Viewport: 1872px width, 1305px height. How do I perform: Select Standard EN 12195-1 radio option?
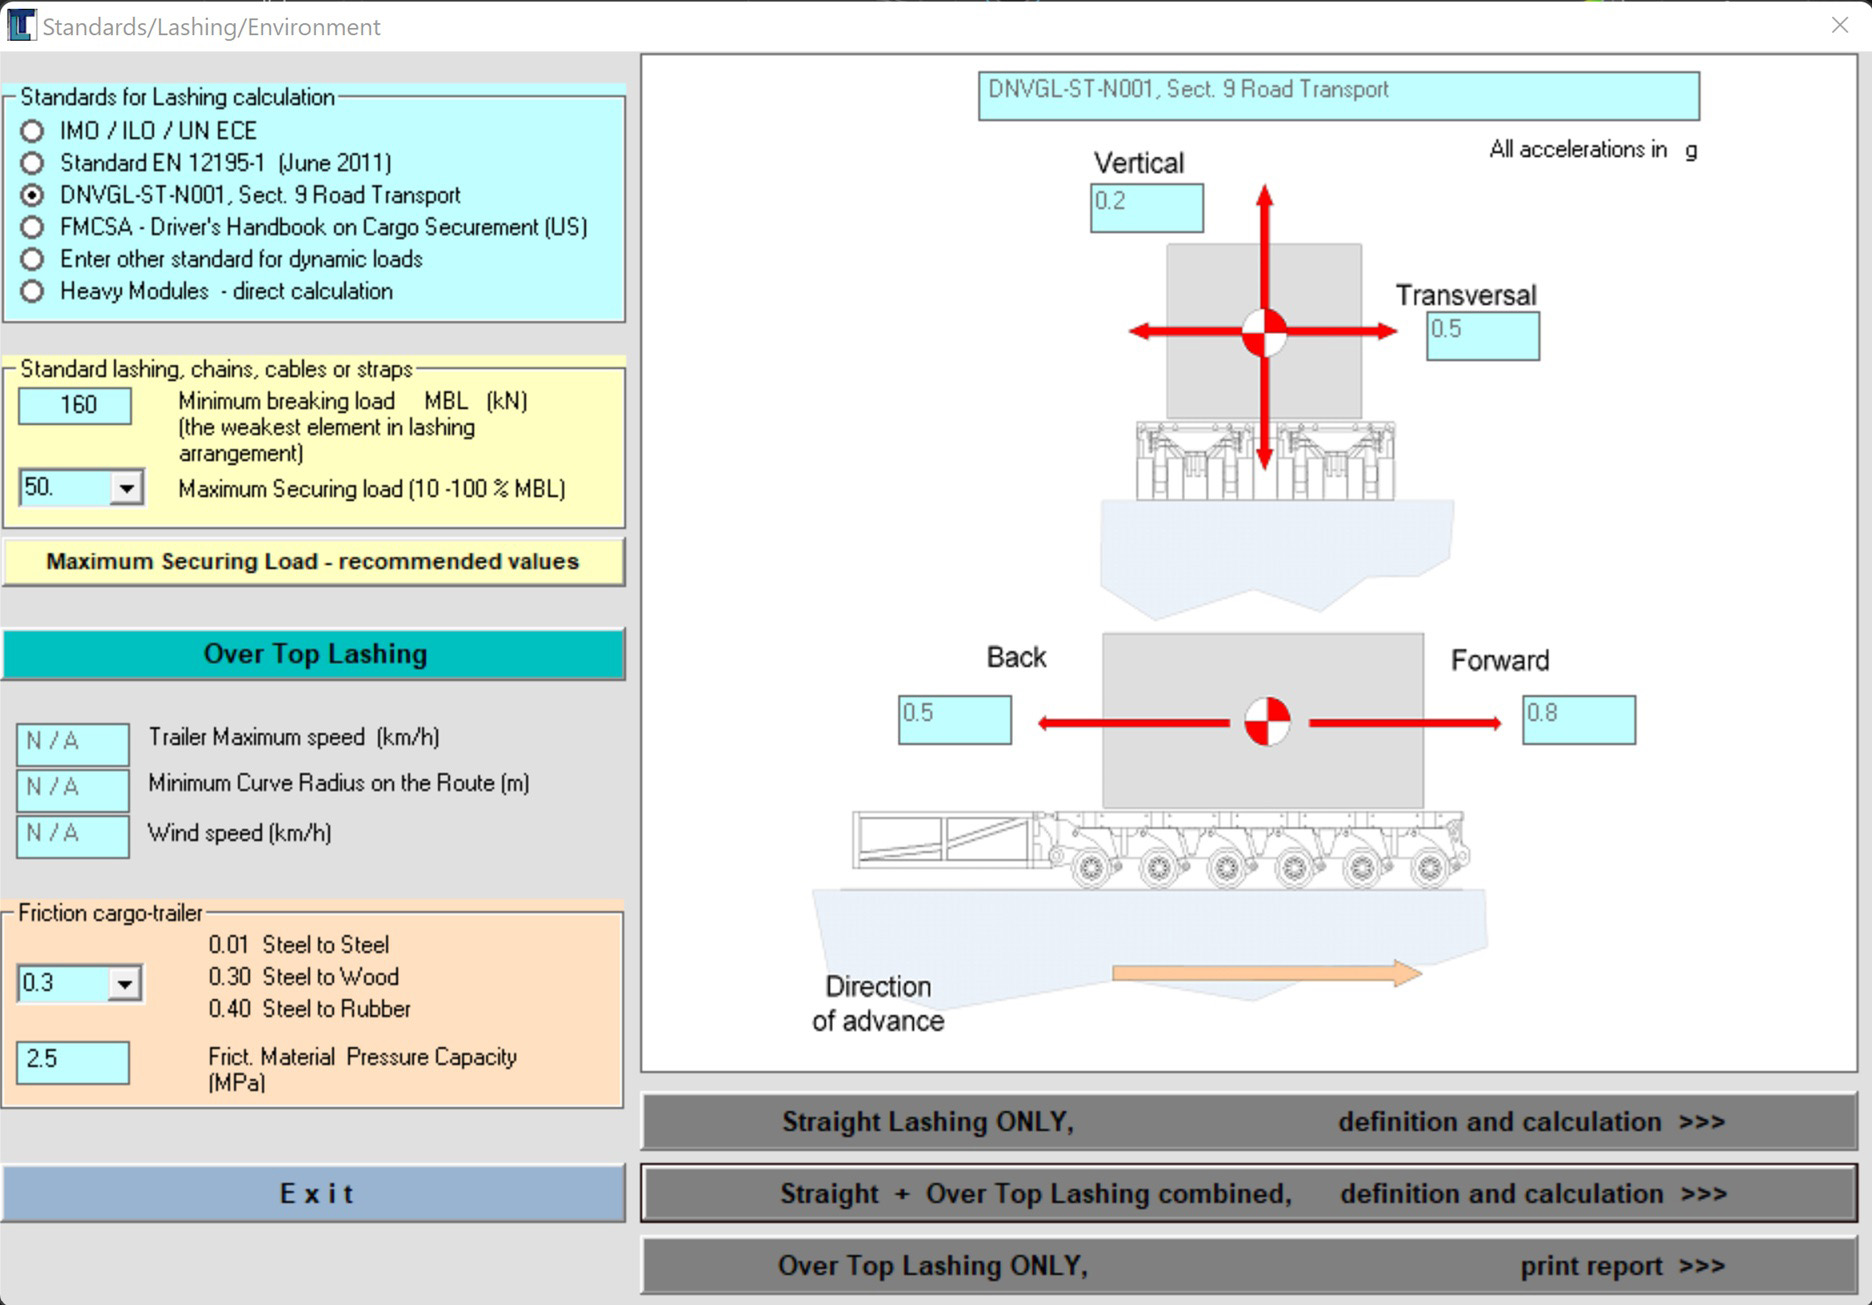[33, 163]
